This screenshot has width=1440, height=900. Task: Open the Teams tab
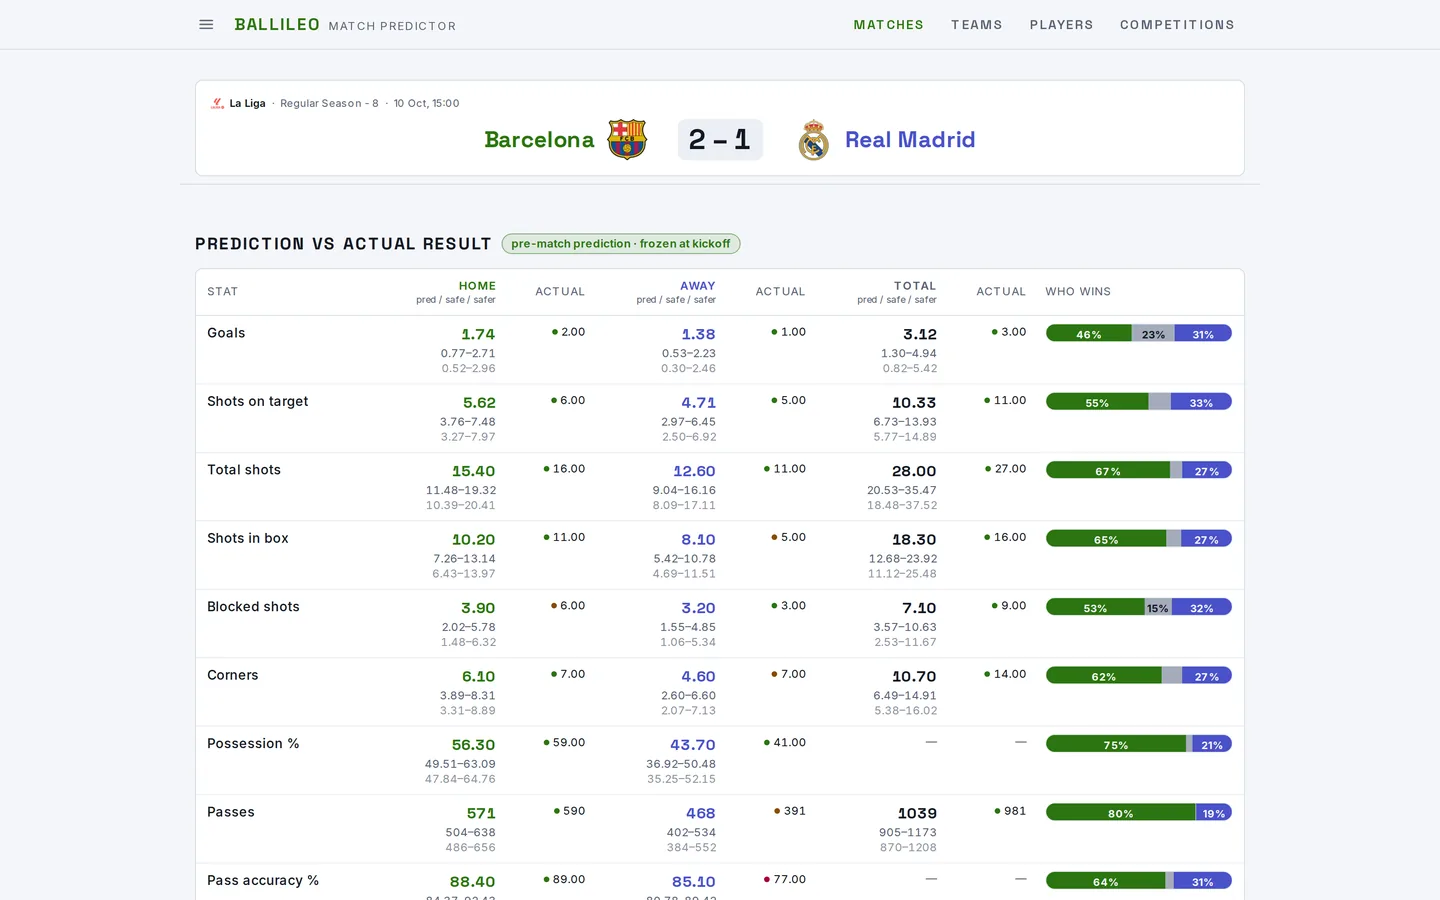pos(976,25)
